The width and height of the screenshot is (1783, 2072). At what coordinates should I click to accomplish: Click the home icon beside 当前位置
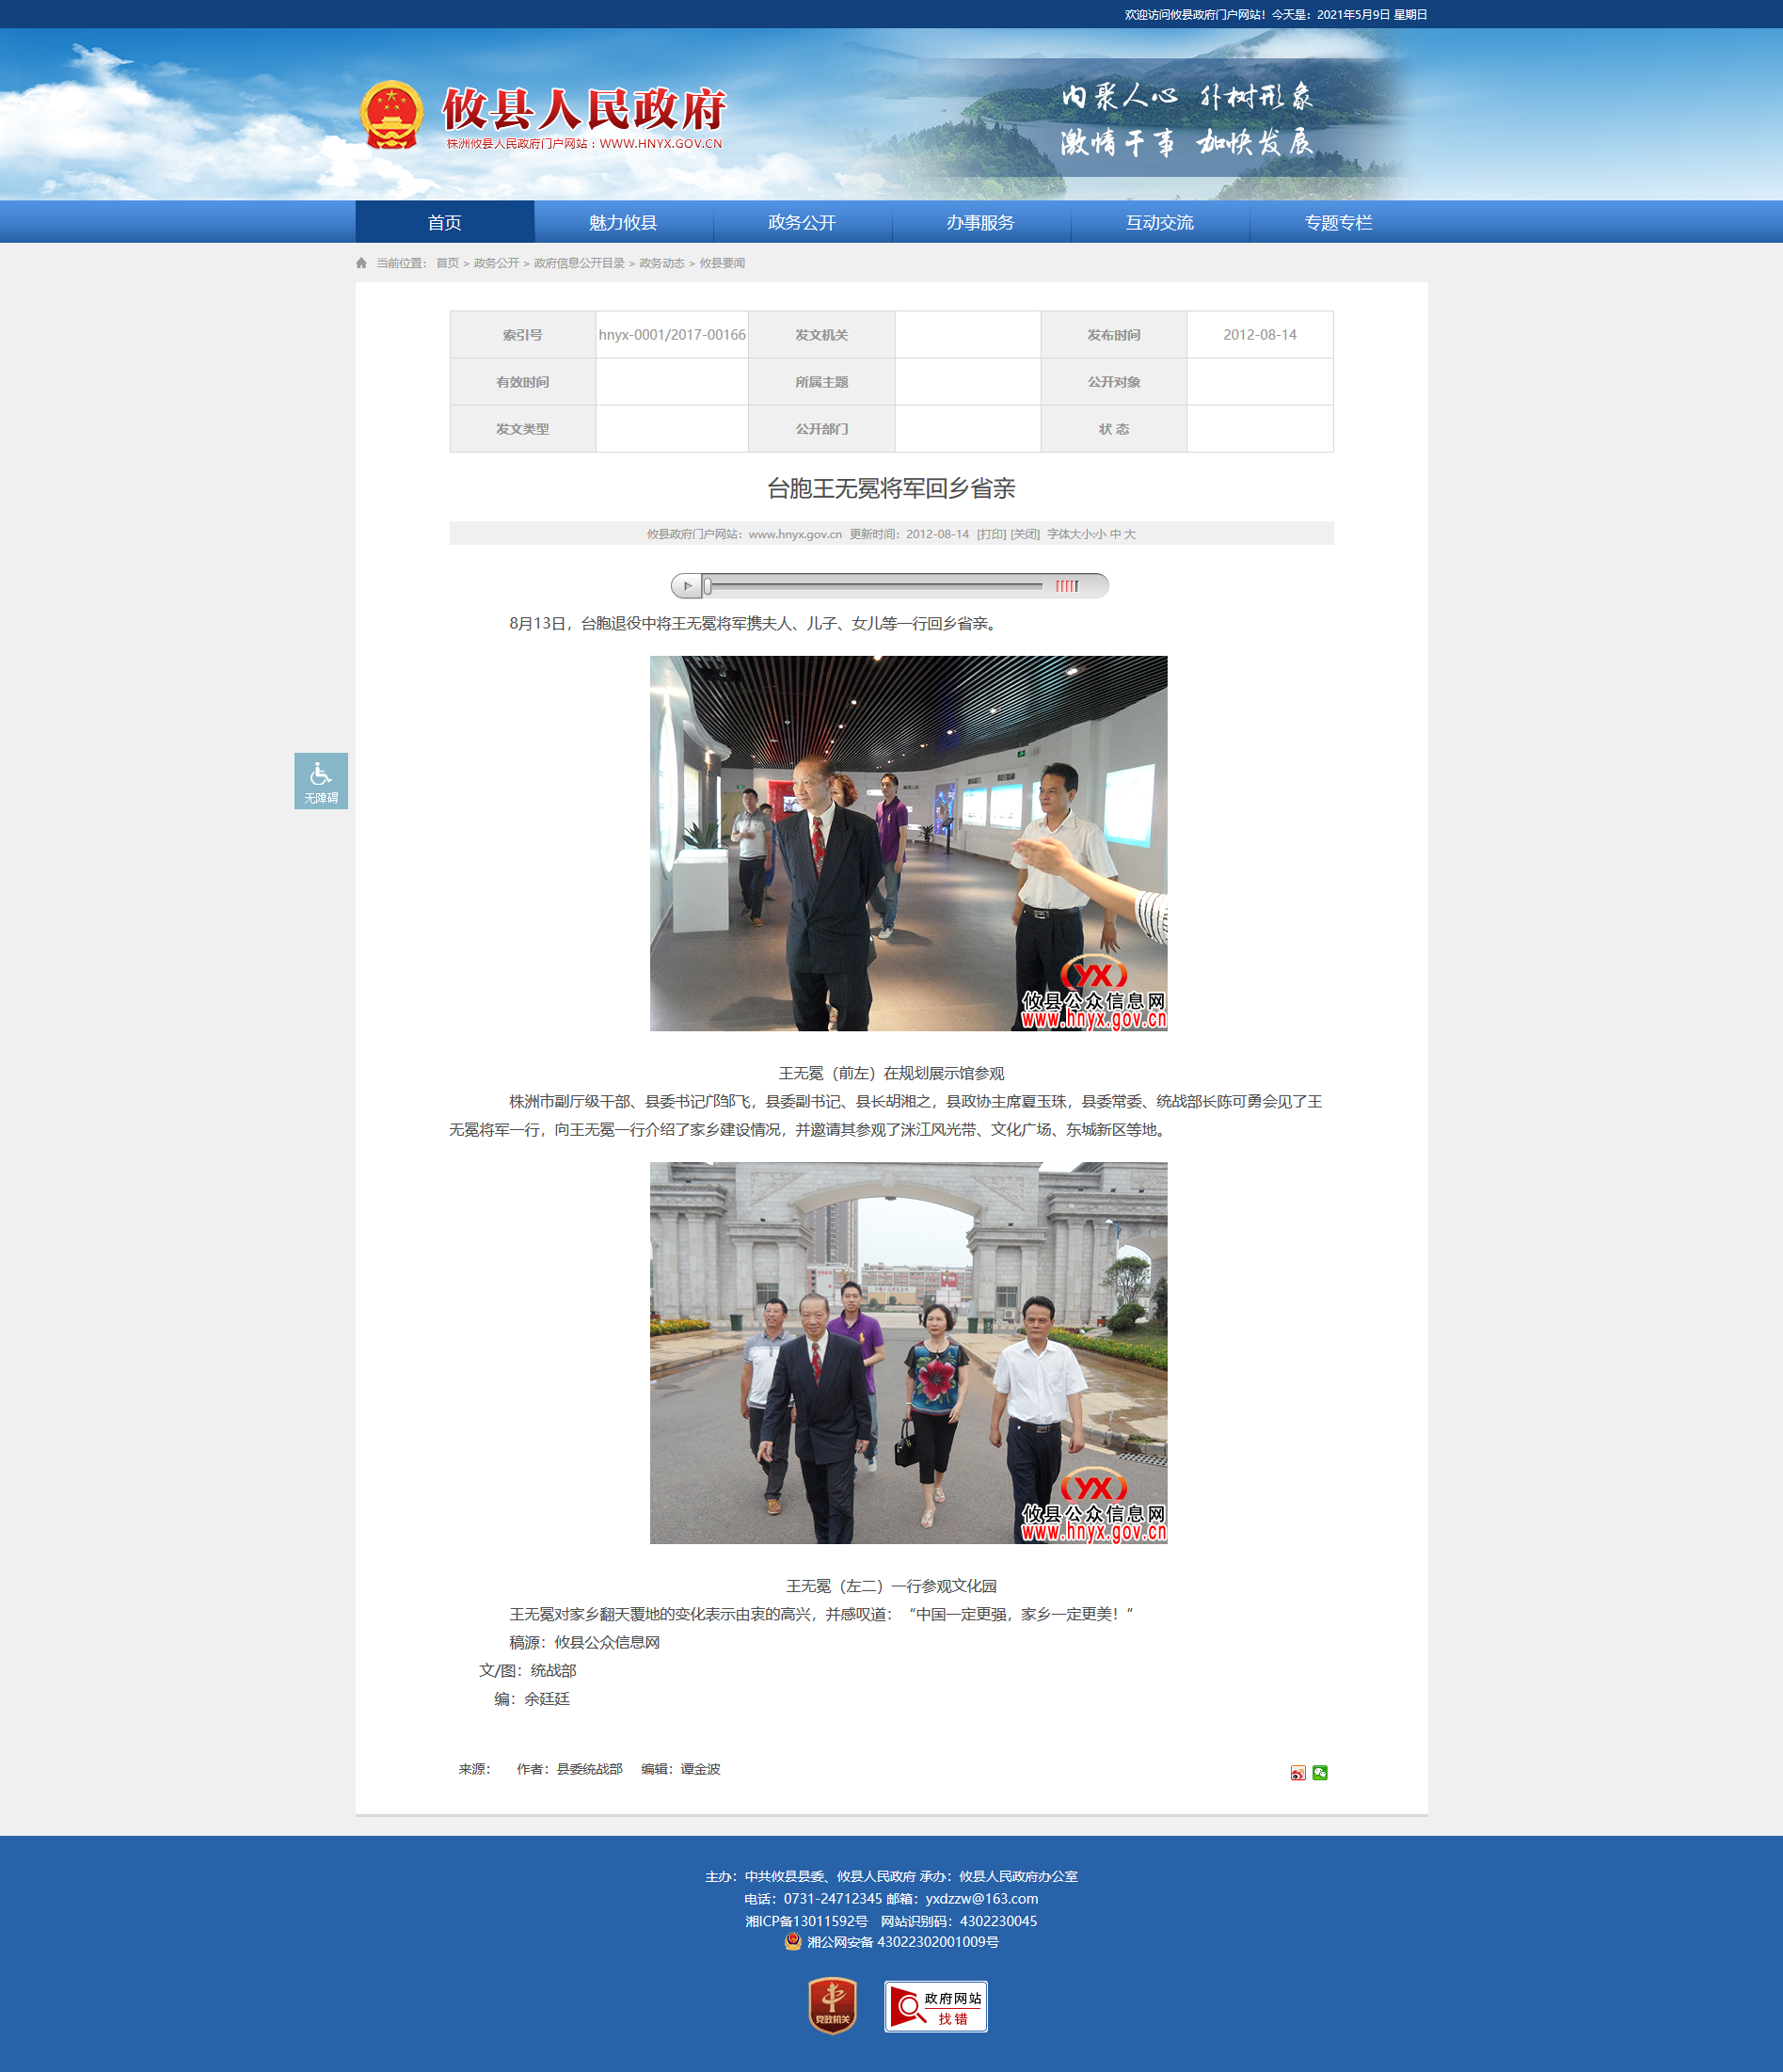pos(361,263)
